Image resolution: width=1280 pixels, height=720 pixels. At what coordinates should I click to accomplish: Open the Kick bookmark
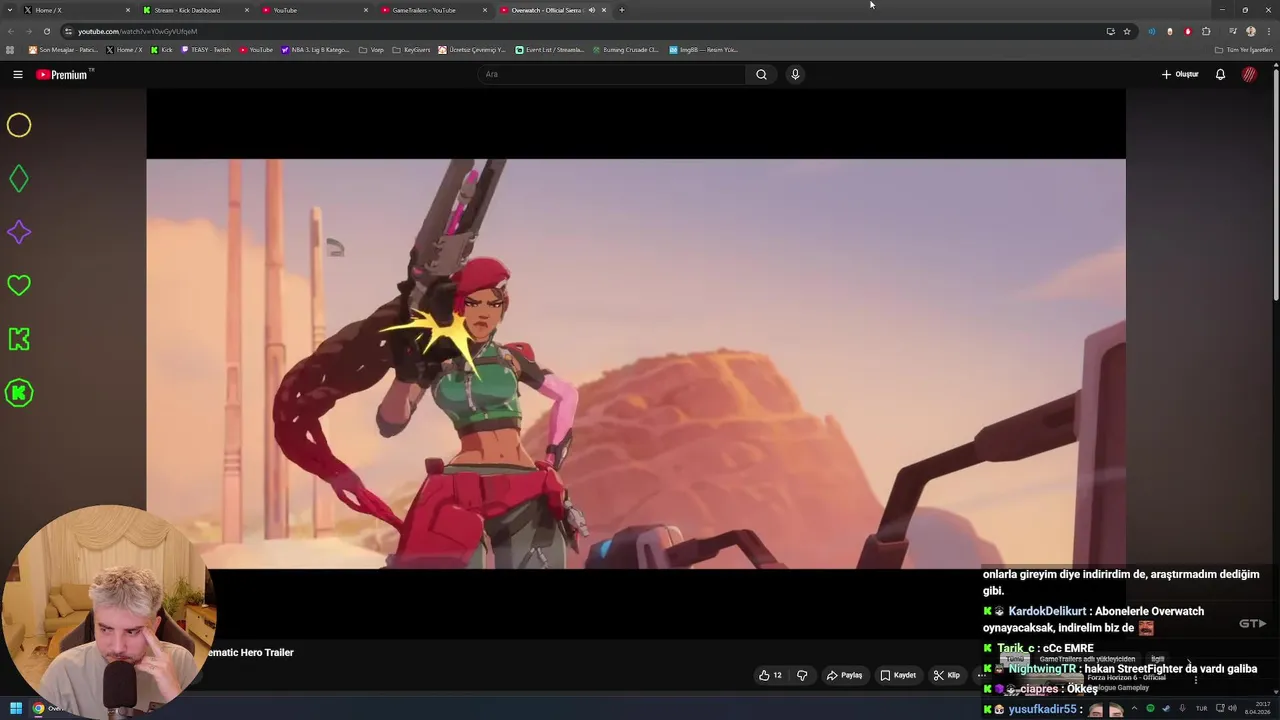coord(161,49)
